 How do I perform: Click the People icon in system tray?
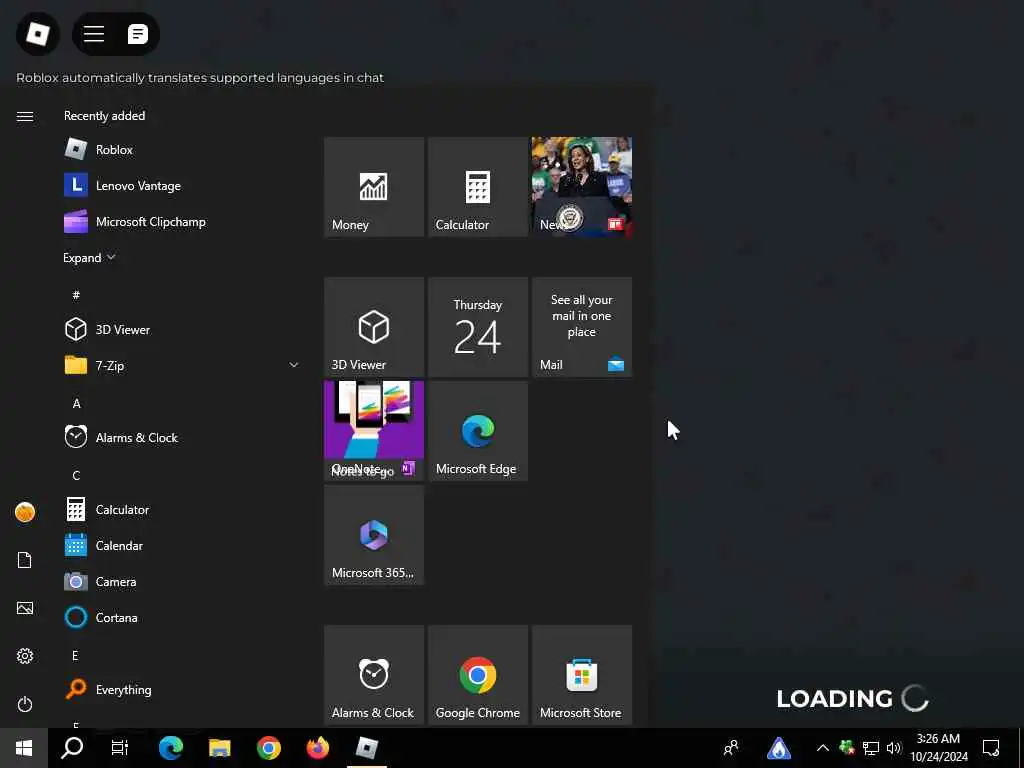click(x=731, y=748)
